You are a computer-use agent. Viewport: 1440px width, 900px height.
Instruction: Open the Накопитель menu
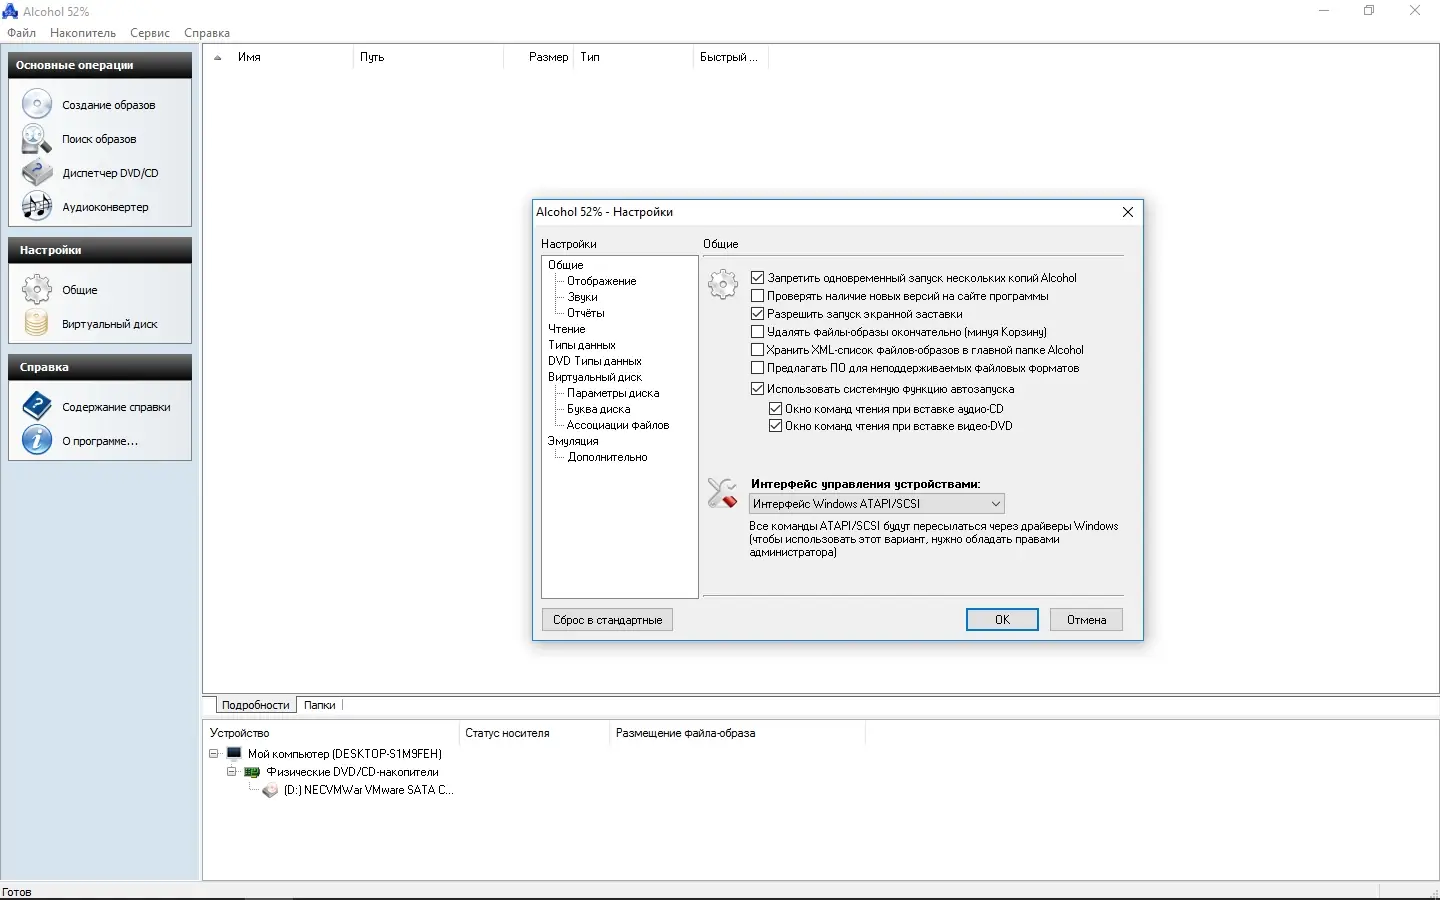coord(83,33)
